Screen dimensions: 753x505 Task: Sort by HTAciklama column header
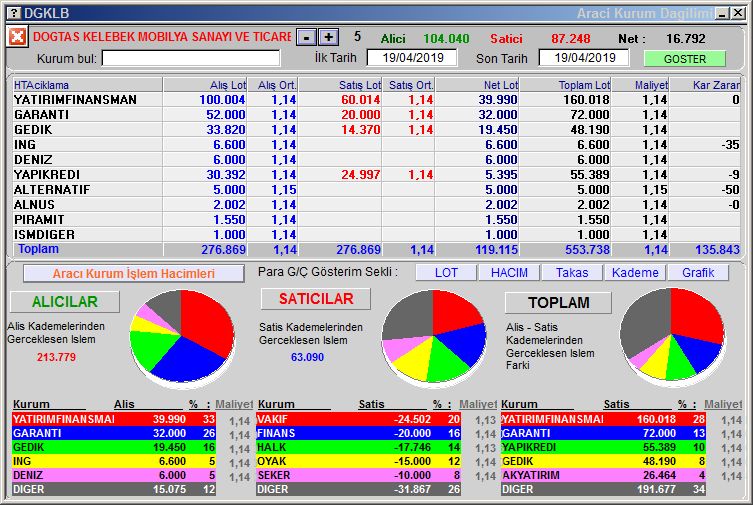point(87,85)
